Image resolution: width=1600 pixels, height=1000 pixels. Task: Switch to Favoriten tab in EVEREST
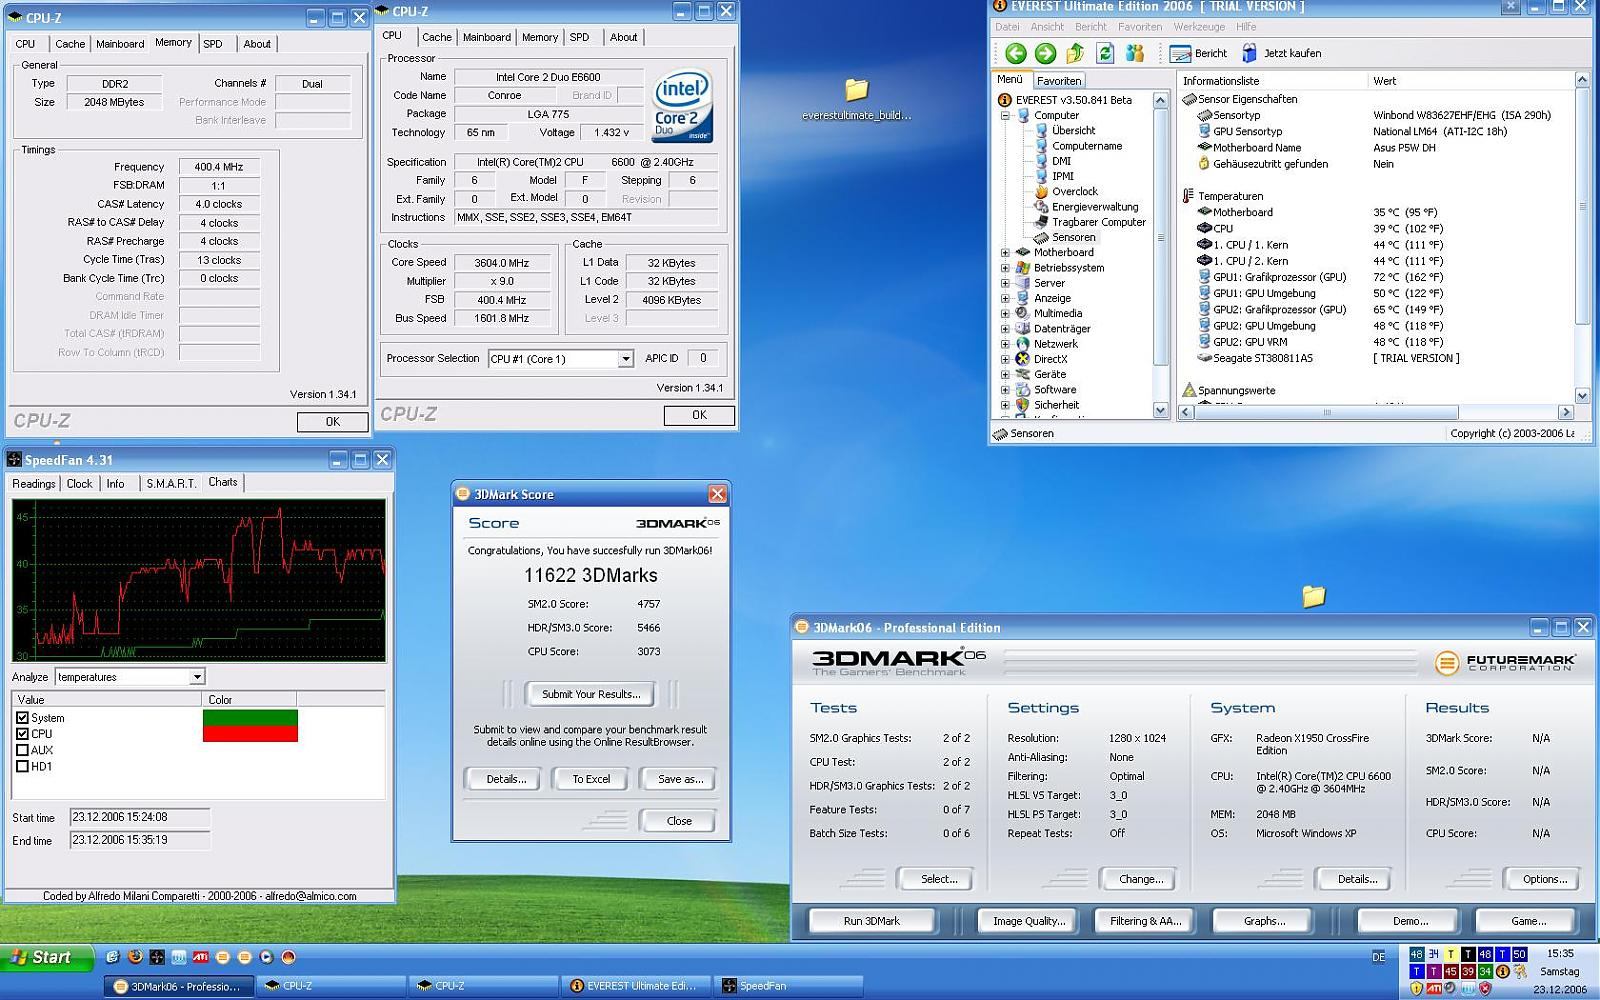pos(1059,81)
